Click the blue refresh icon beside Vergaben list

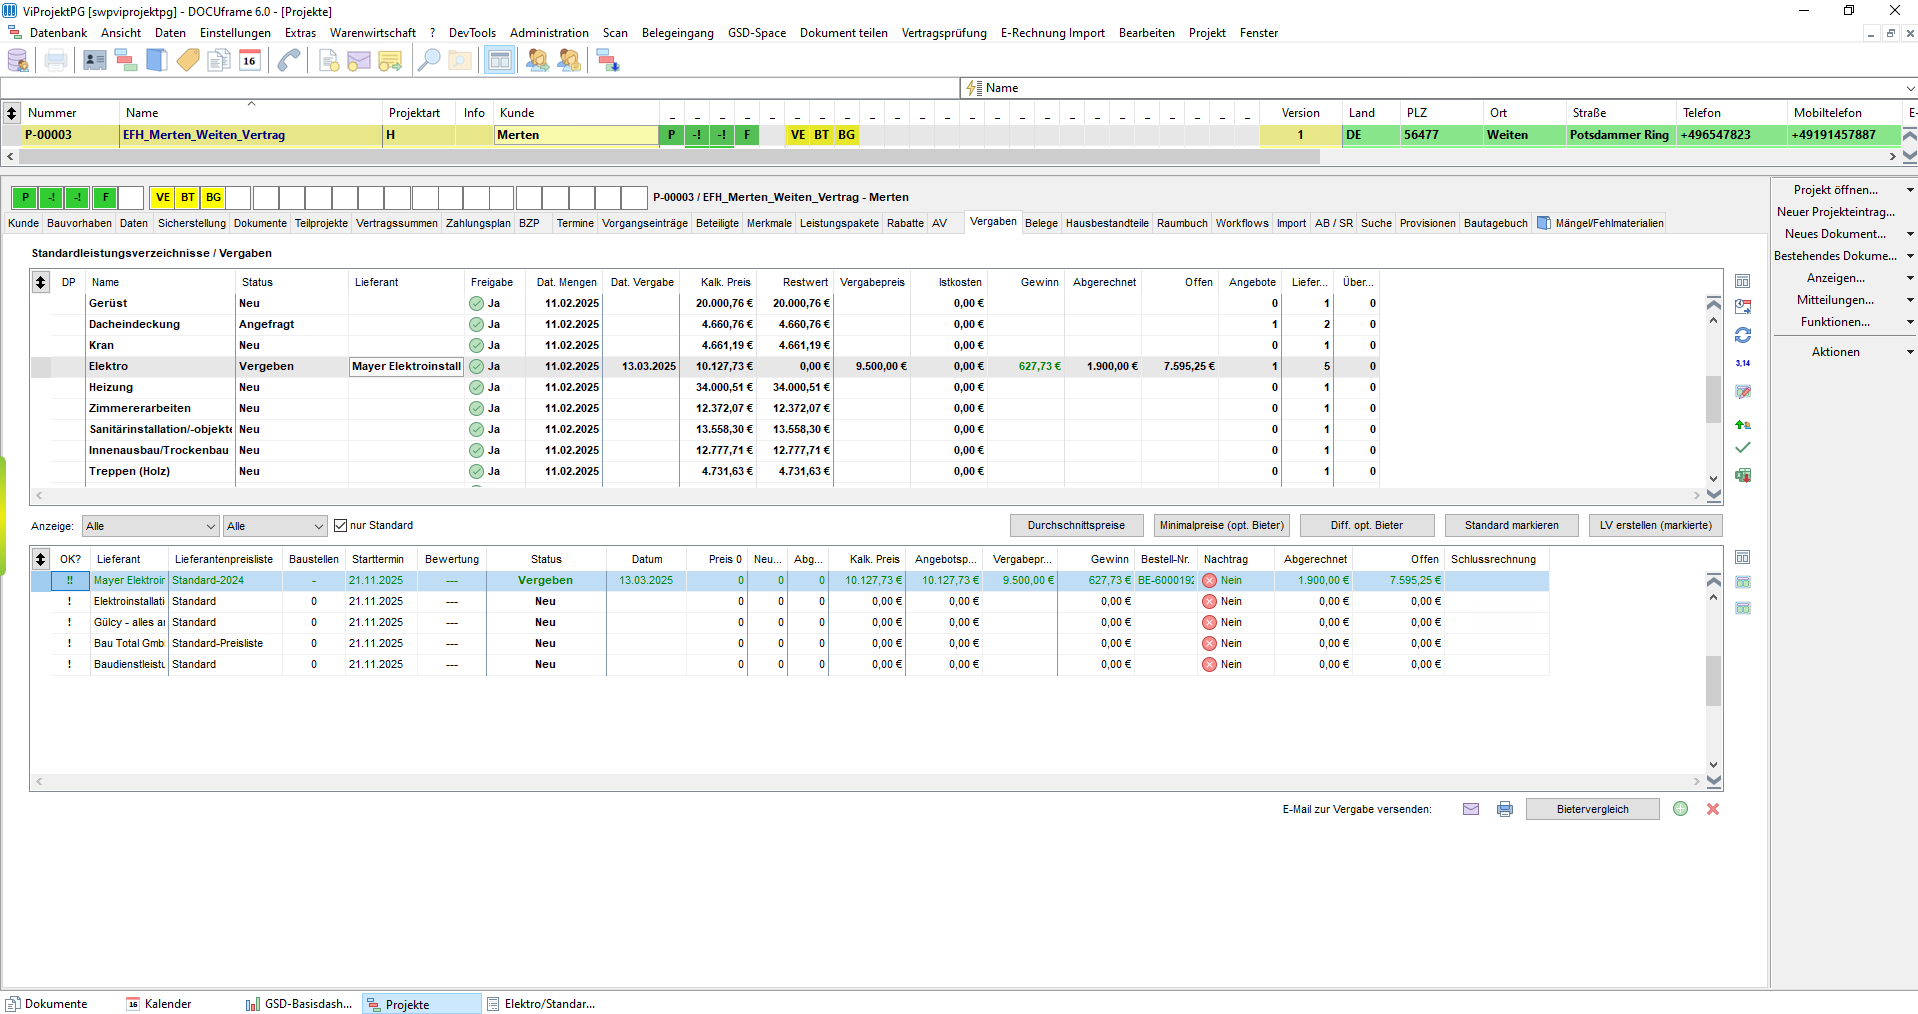pyautogui.click(x=1743, y=335)
